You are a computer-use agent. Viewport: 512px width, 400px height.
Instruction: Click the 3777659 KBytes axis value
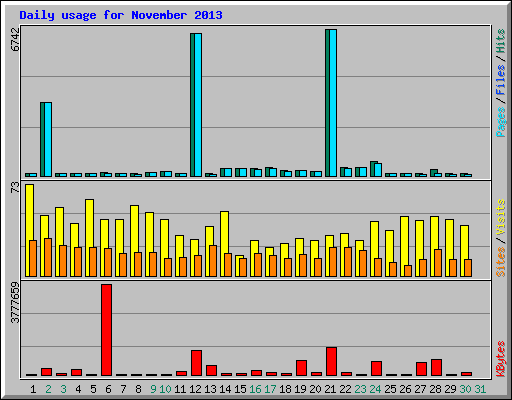click(x=15, y=303)
